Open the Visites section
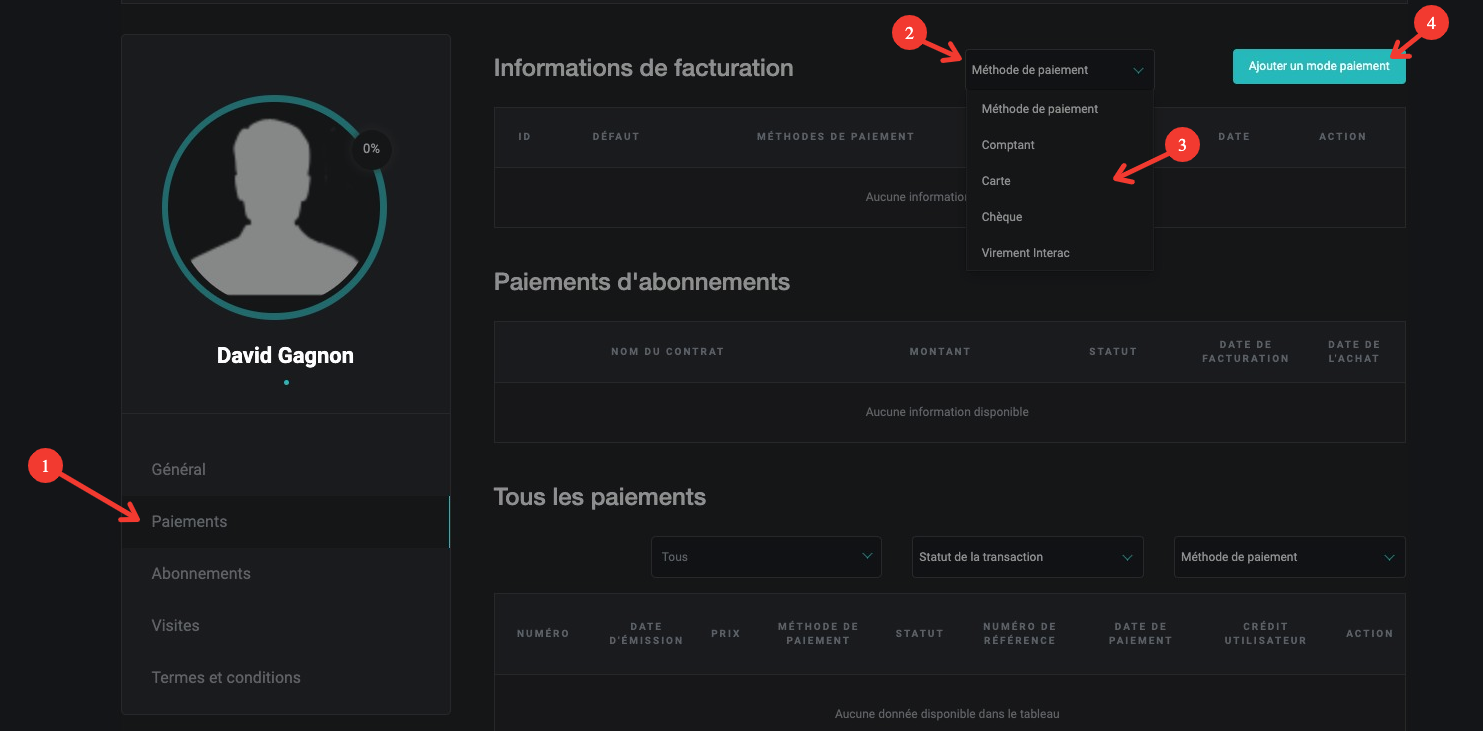The image size is (1483, 731). tap(175, 625)
